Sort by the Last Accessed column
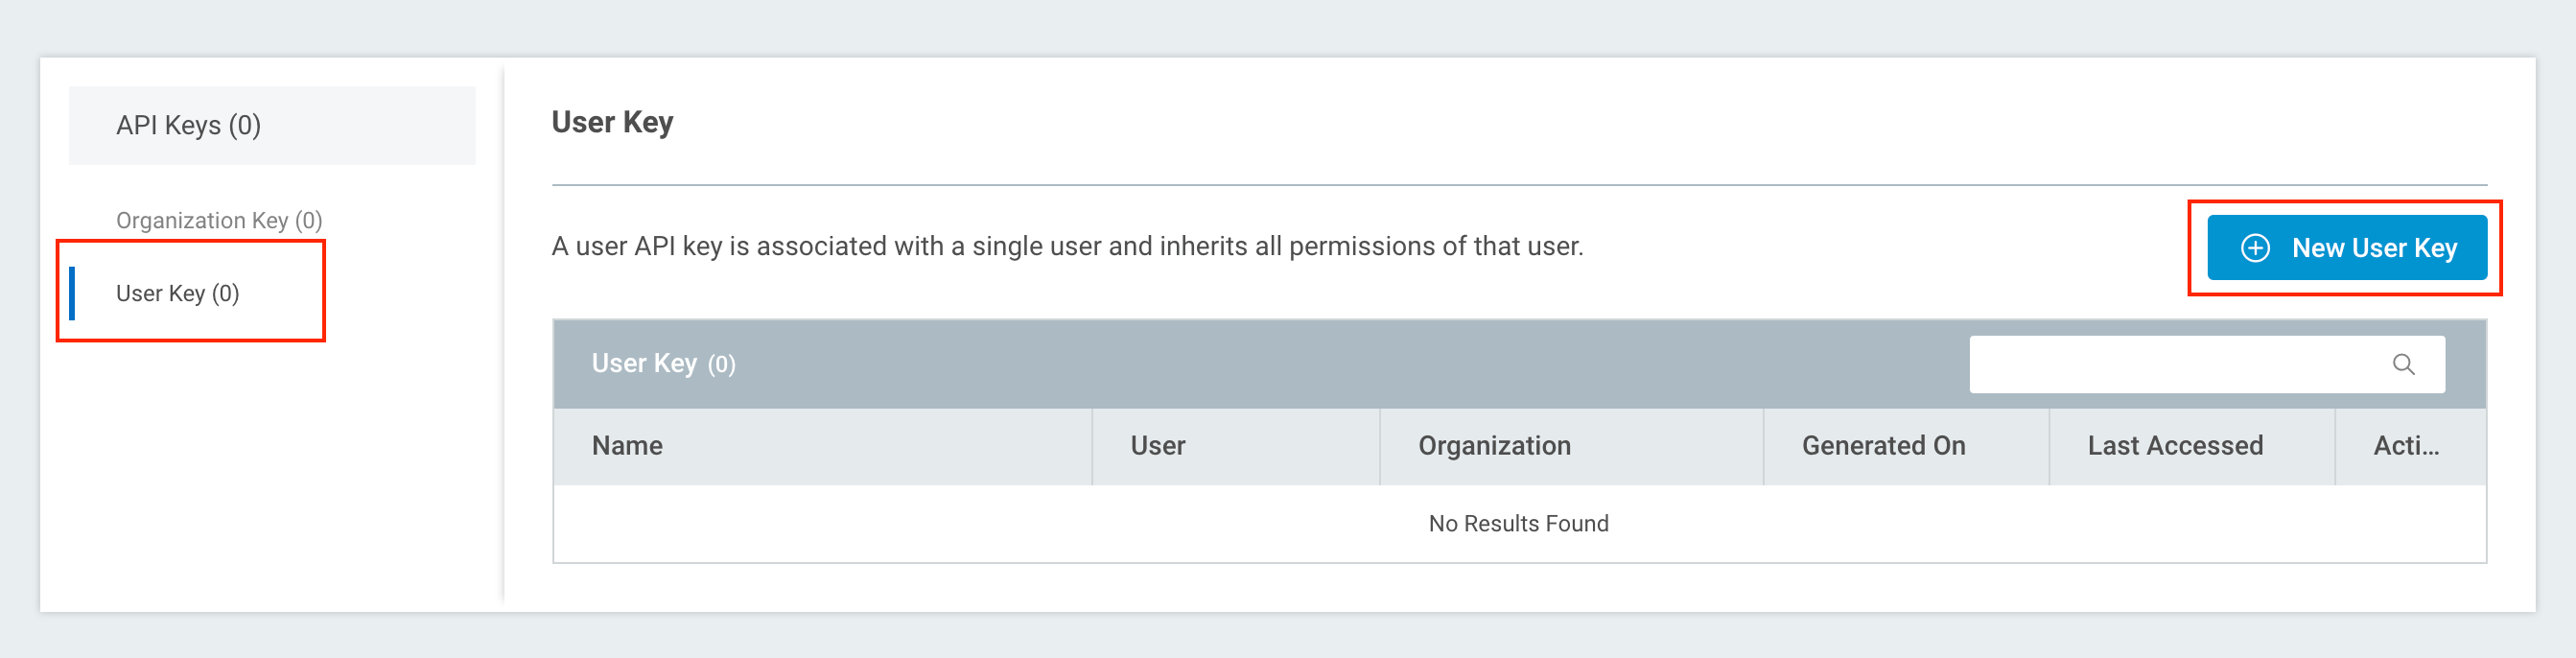 [x=2174, y=446]
